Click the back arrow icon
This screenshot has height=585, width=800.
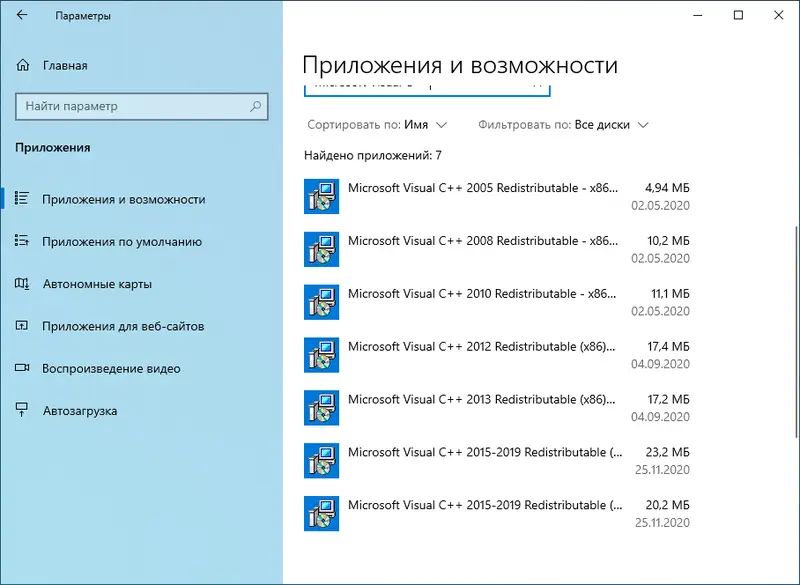(x=21, y=15)
